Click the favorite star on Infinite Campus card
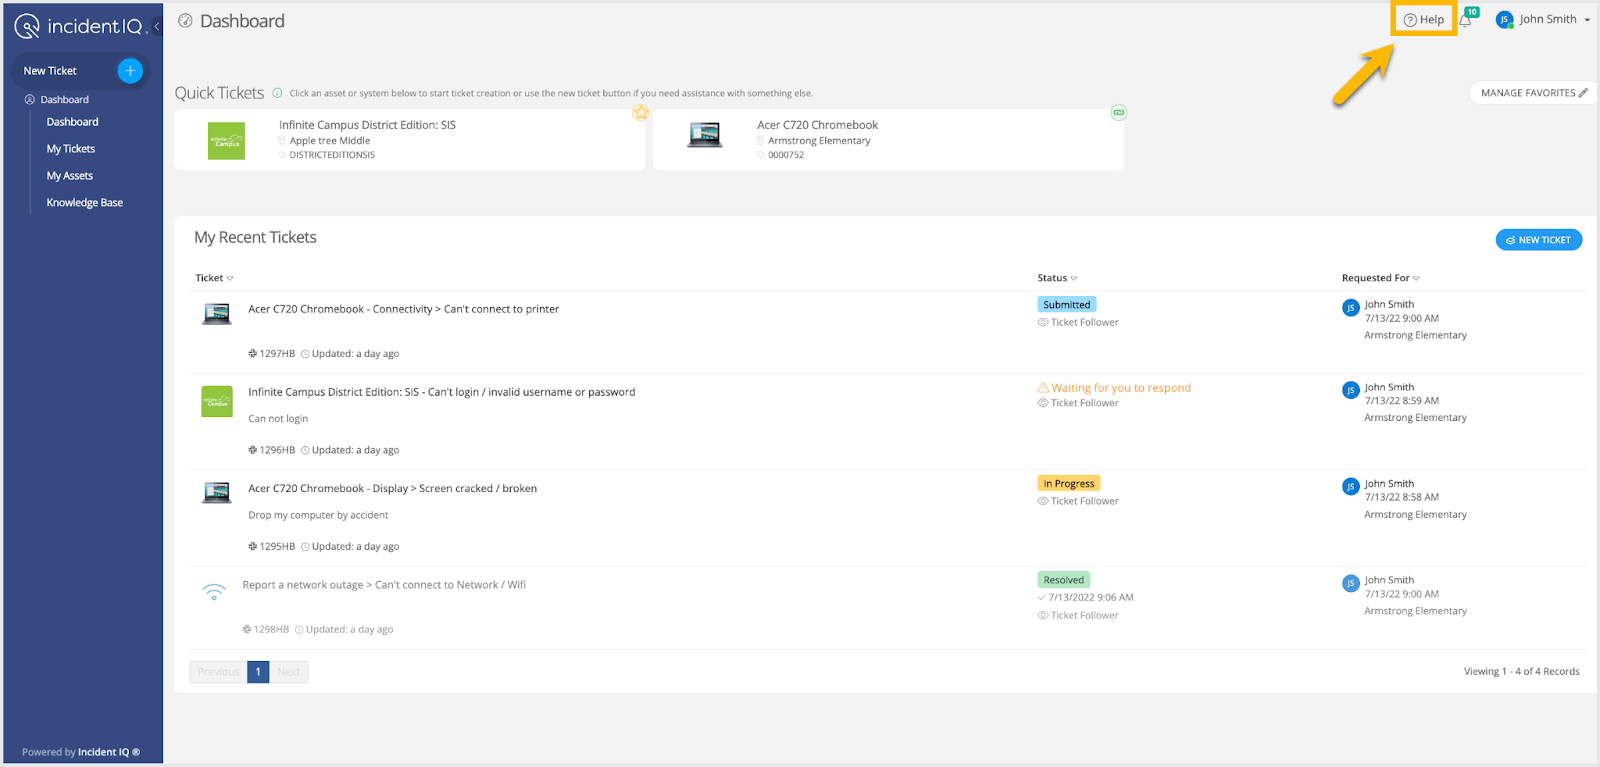The width and height of the screenshot is (1600, 767). (x=640, y=113)
